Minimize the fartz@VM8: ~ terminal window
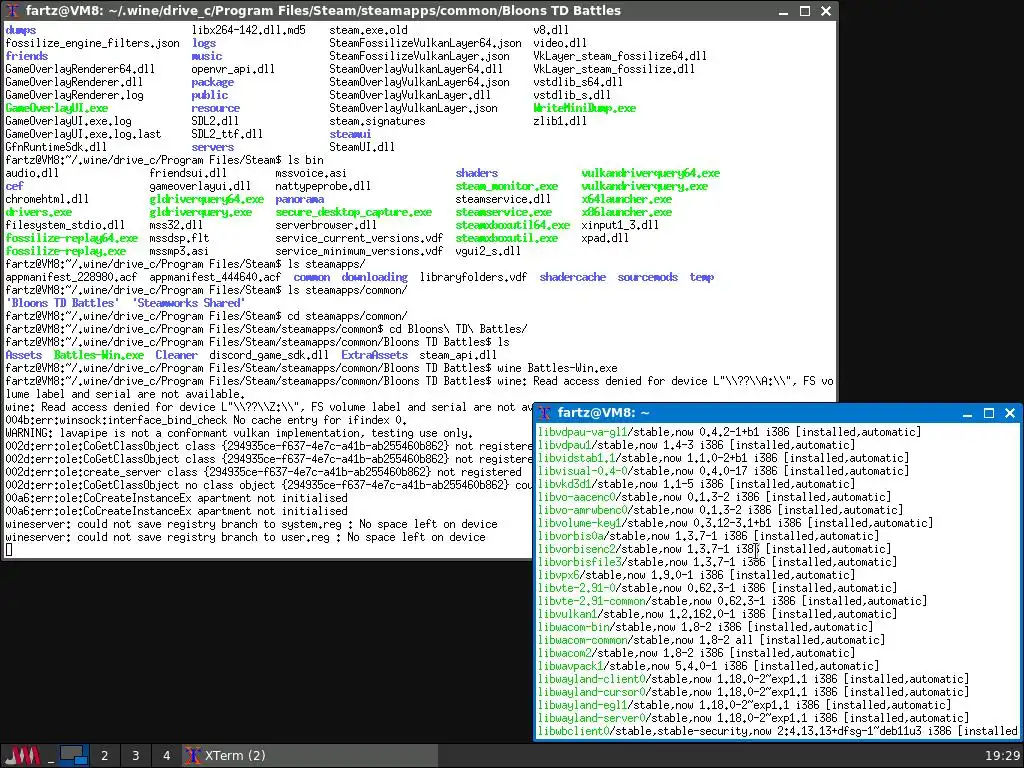Screen dimensions: 1024x768 coord(968,413)
